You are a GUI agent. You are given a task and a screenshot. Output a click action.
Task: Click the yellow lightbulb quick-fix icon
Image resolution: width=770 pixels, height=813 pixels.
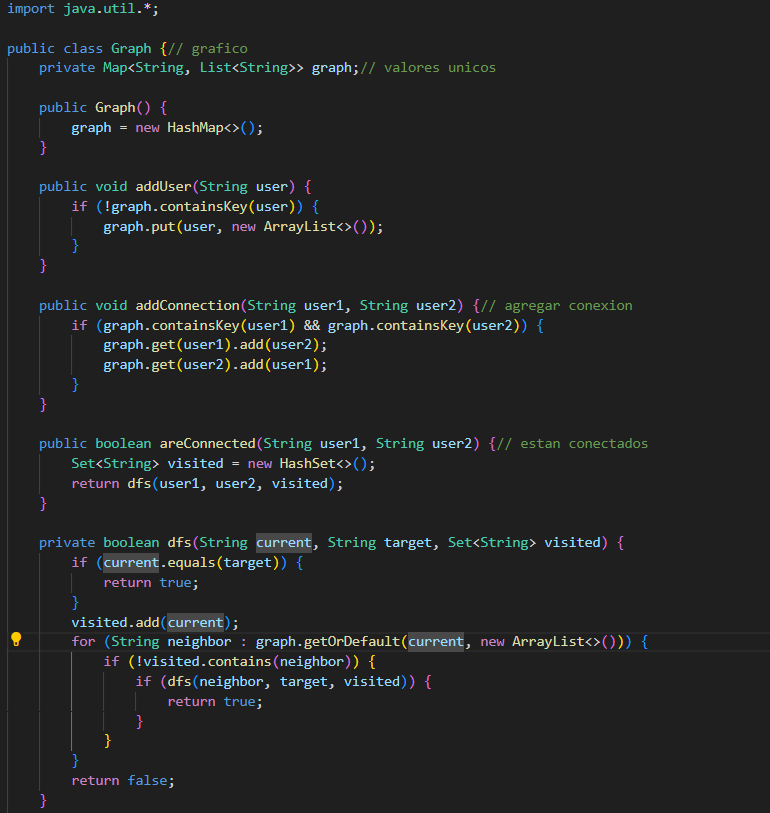[x=16, y=640]
